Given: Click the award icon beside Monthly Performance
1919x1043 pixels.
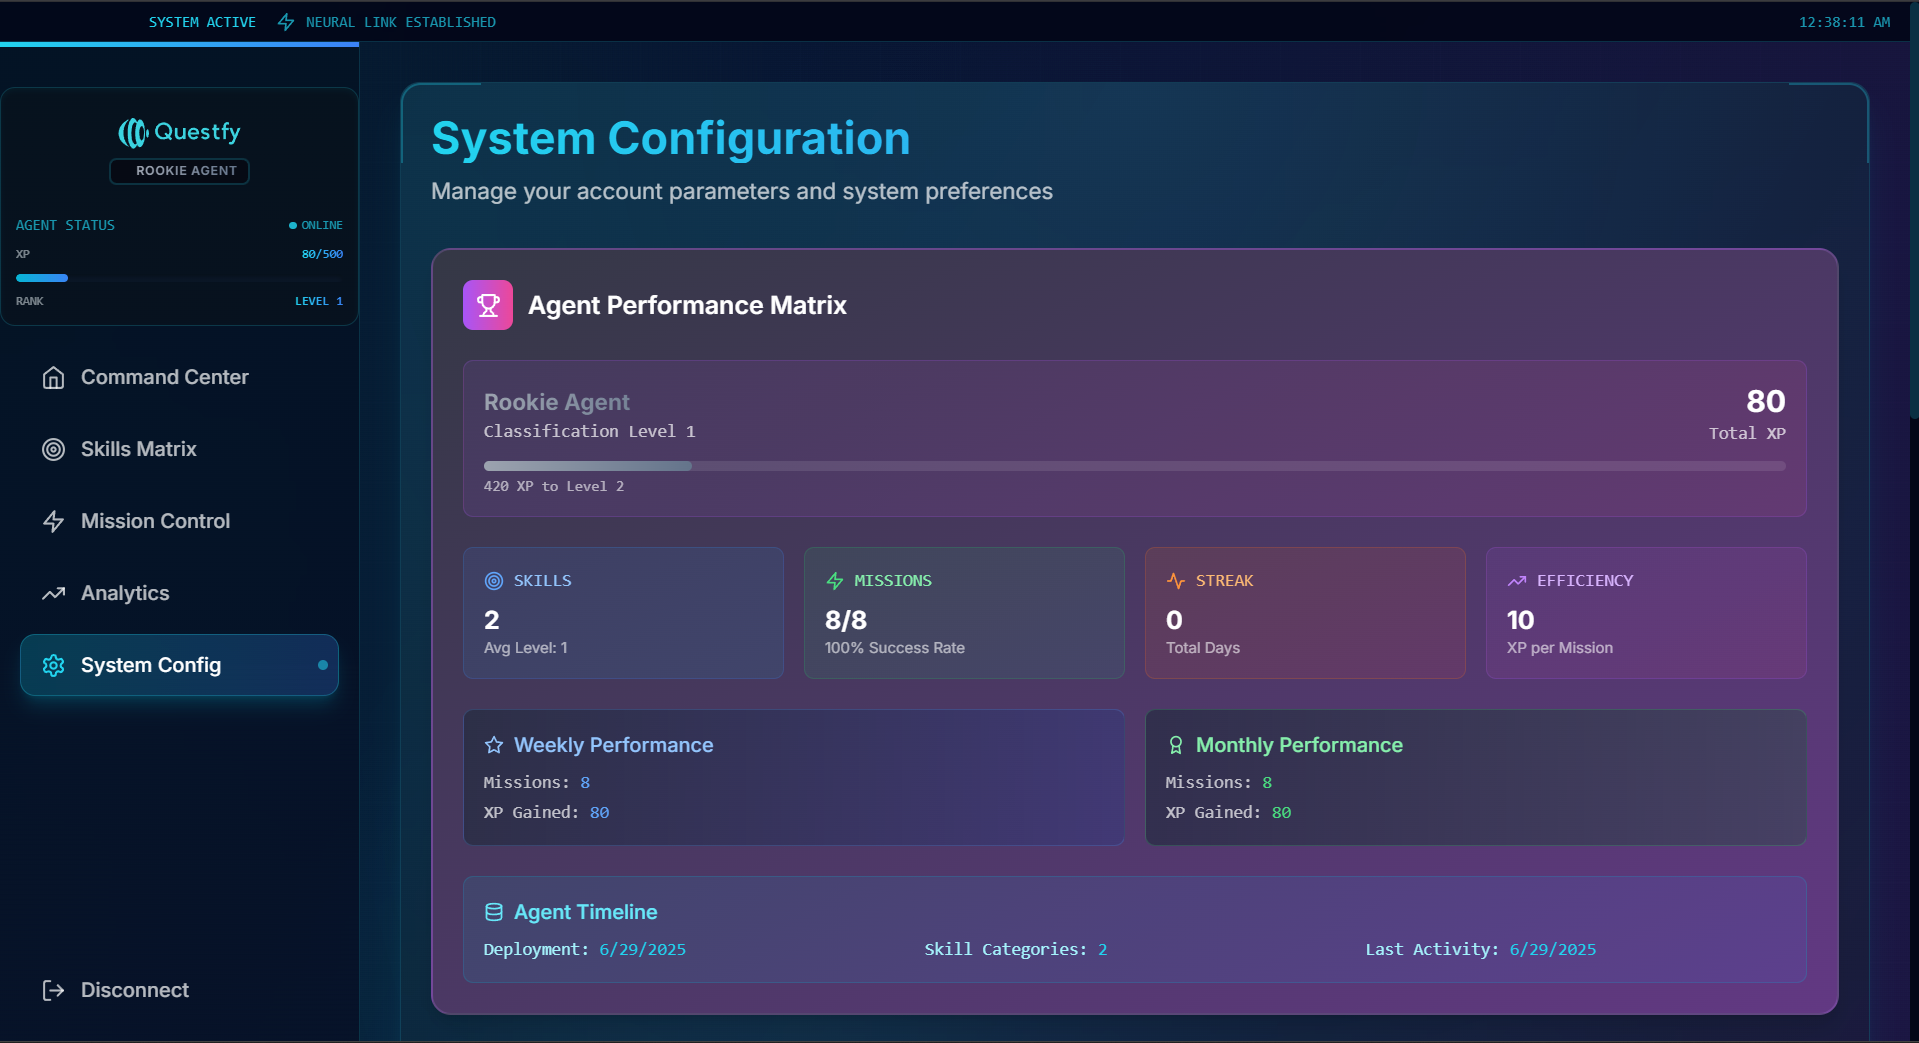Looking at the screenshot, I should 1176,745.
